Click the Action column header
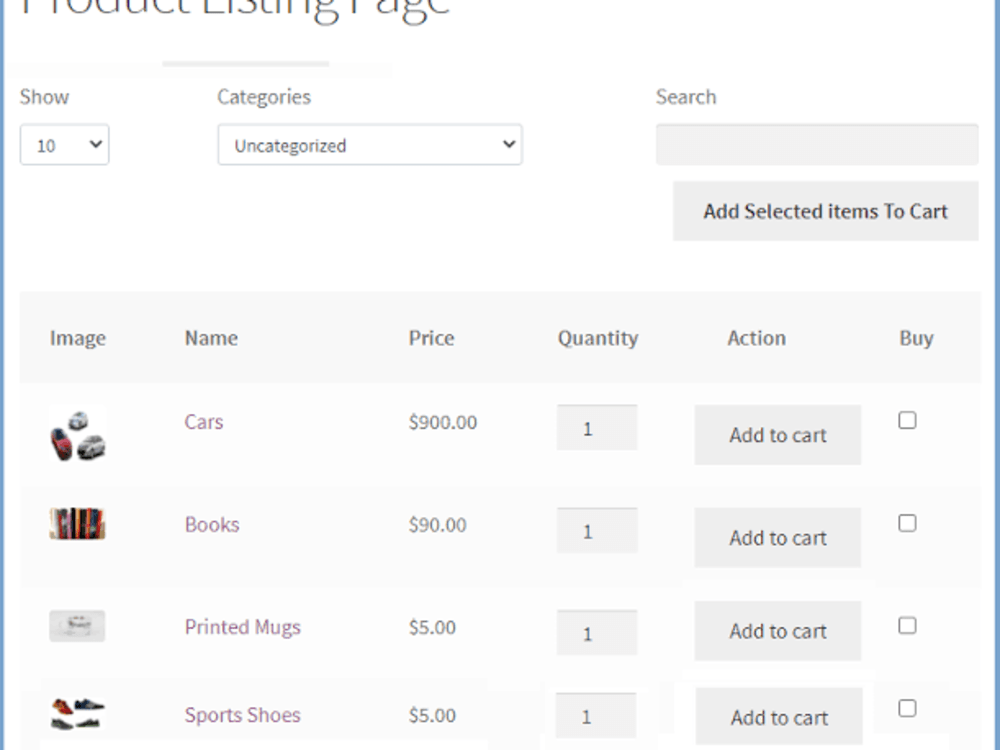The height and width of the screenshot is (750, 1000). pos(756,337)
